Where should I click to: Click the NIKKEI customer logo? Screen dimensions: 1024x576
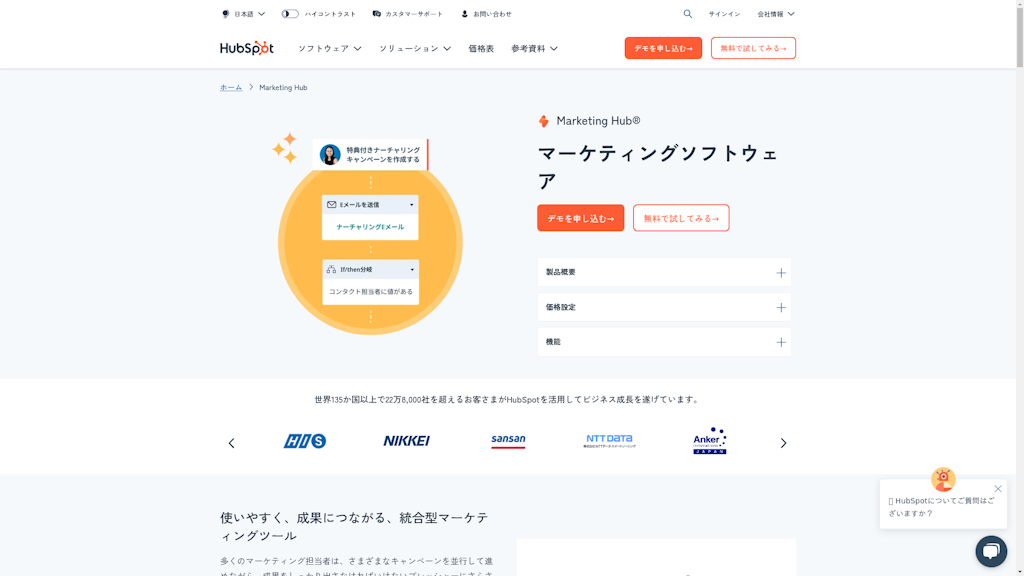tap(406, 441)
